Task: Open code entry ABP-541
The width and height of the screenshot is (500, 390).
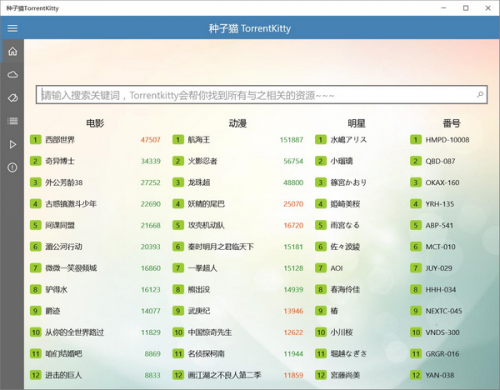Action: pos(439,225)
